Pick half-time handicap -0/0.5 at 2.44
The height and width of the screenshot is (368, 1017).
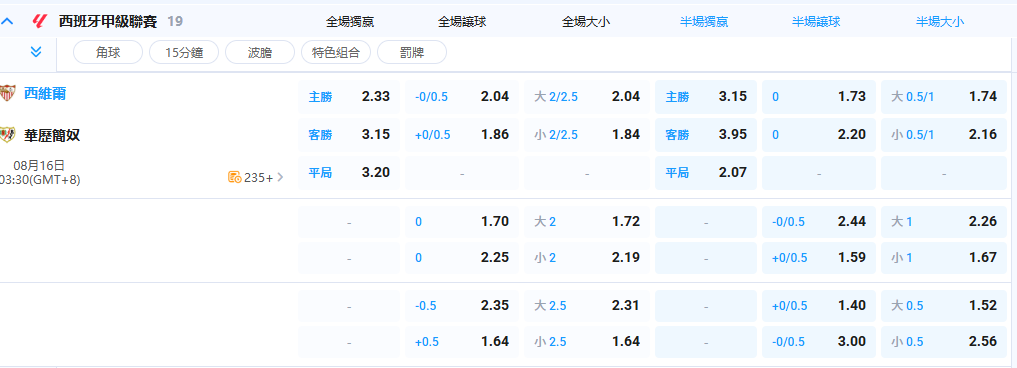tap(819, 222)
